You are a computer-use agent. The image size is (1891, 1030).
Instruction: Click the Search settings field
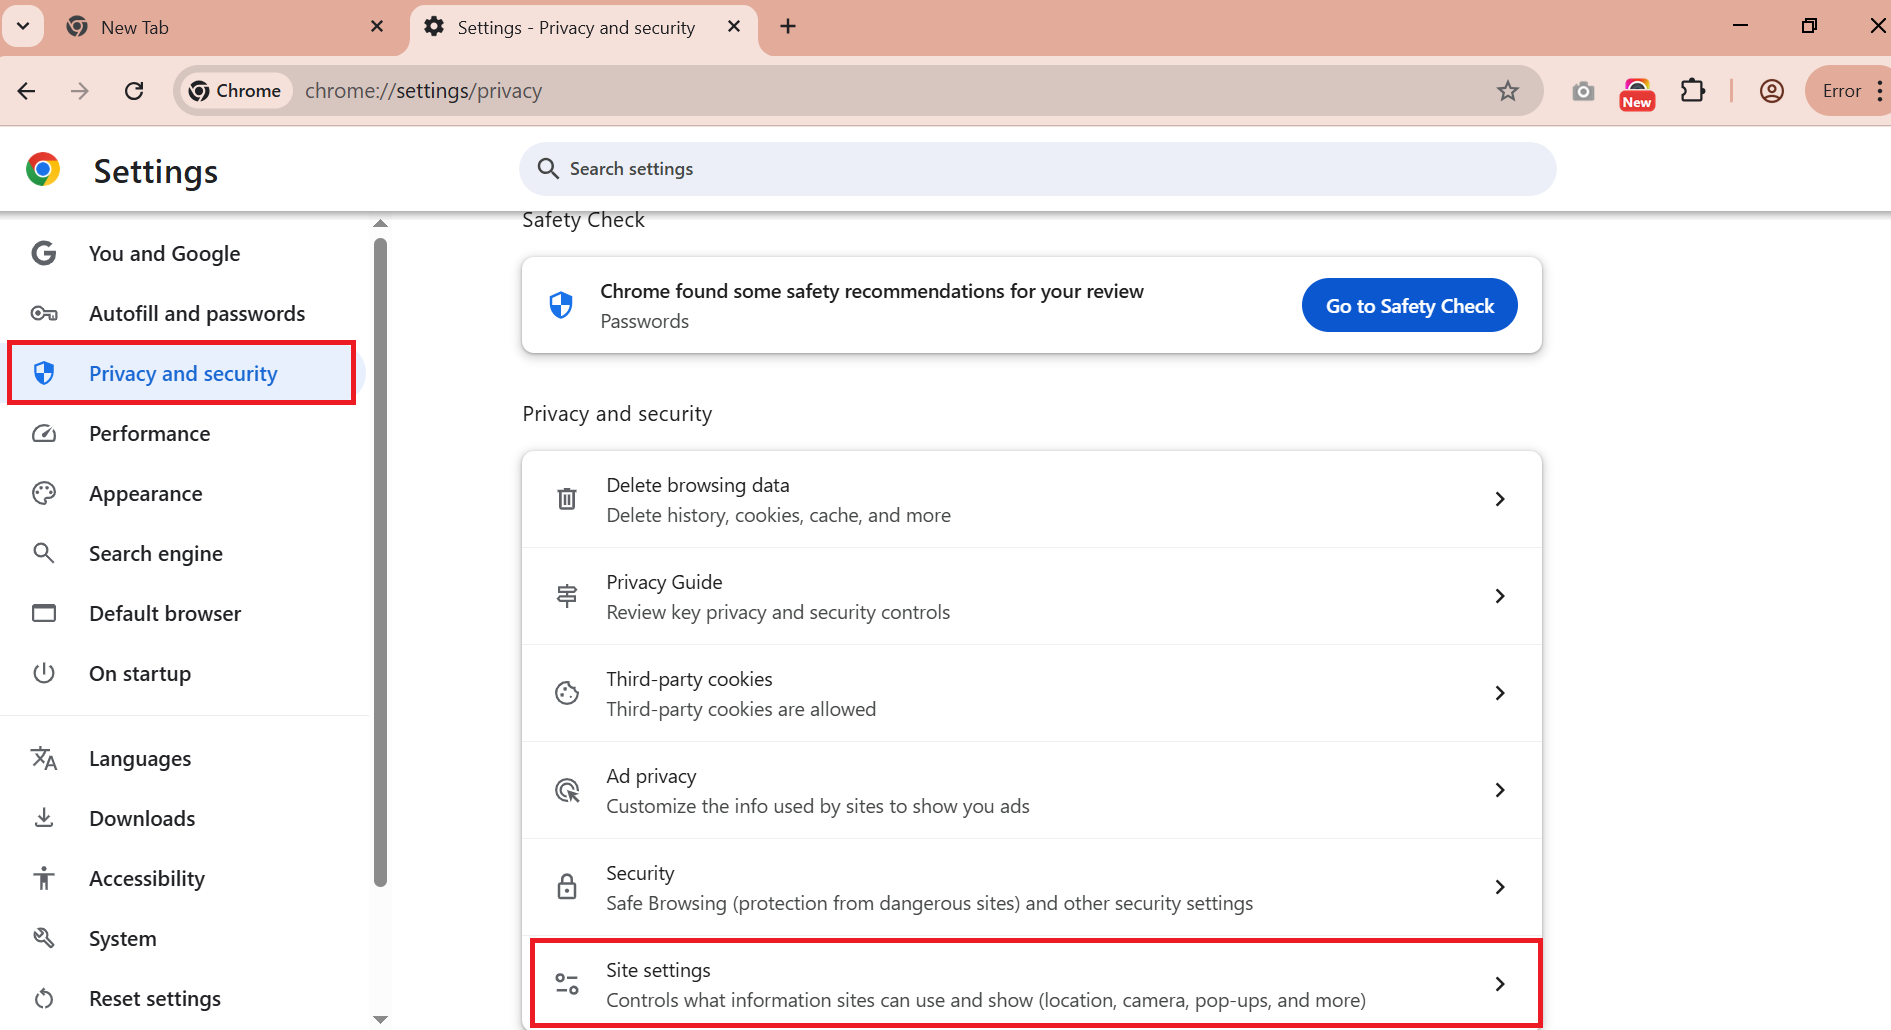1037,169
